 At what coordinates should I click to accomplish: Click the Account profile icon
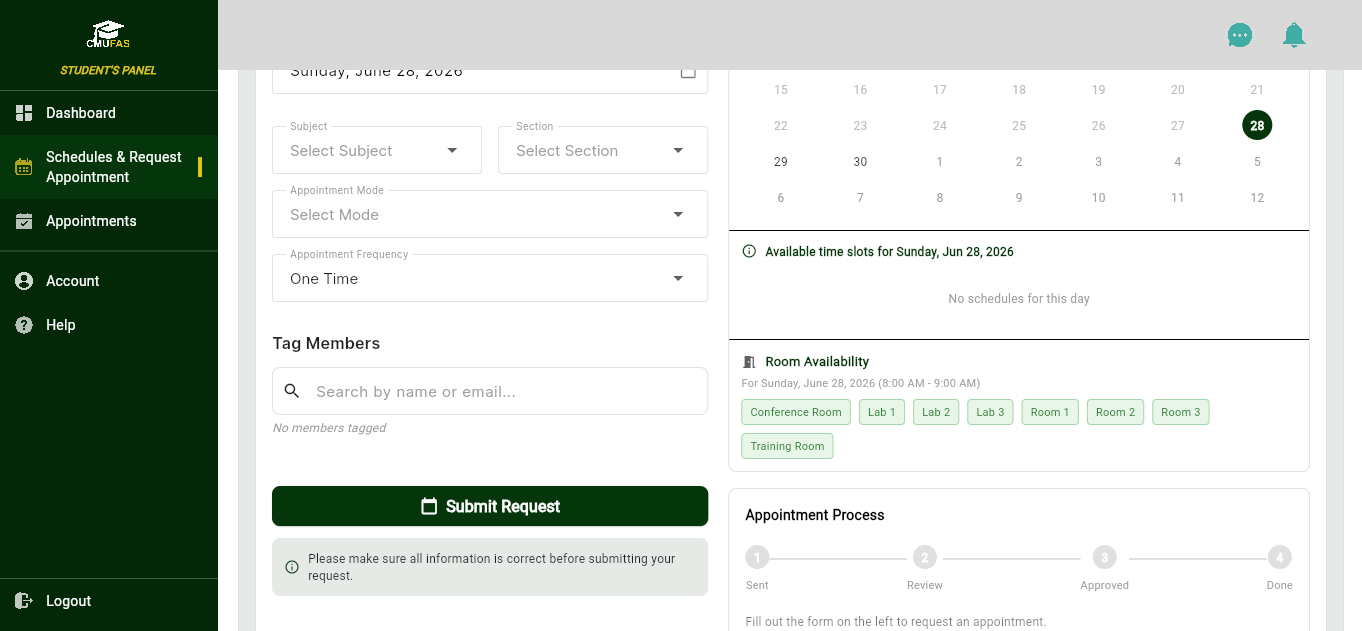click(24, 281)
